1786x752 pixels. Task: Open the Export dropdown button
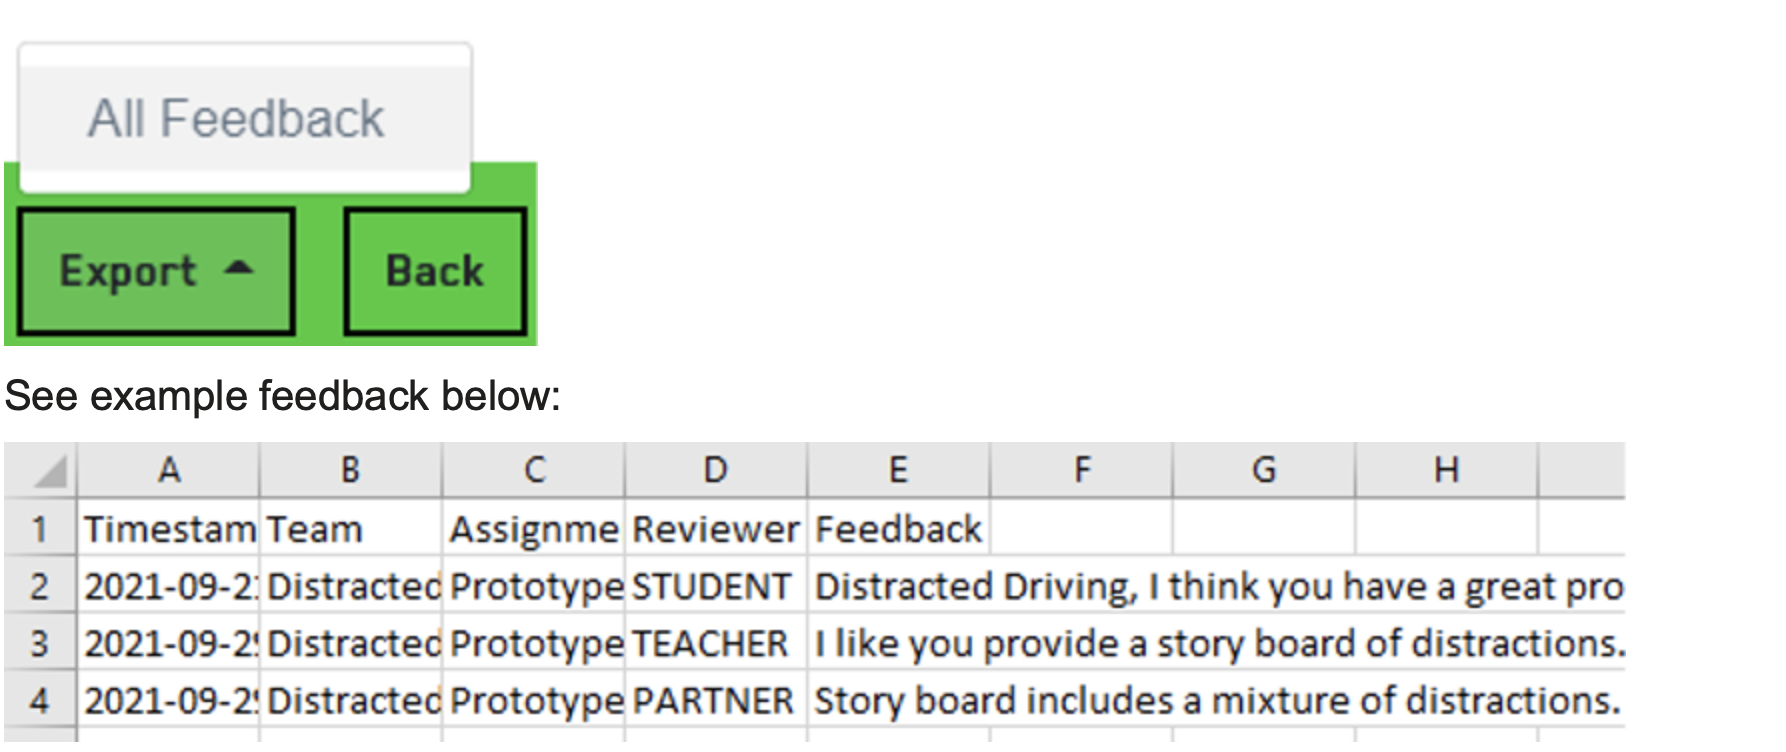coord(156,271)
